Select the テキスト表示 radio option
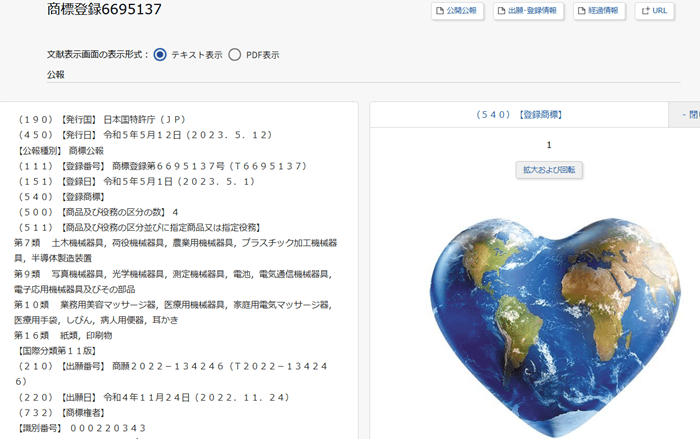 pyautogui.click(x=160, y=54)
